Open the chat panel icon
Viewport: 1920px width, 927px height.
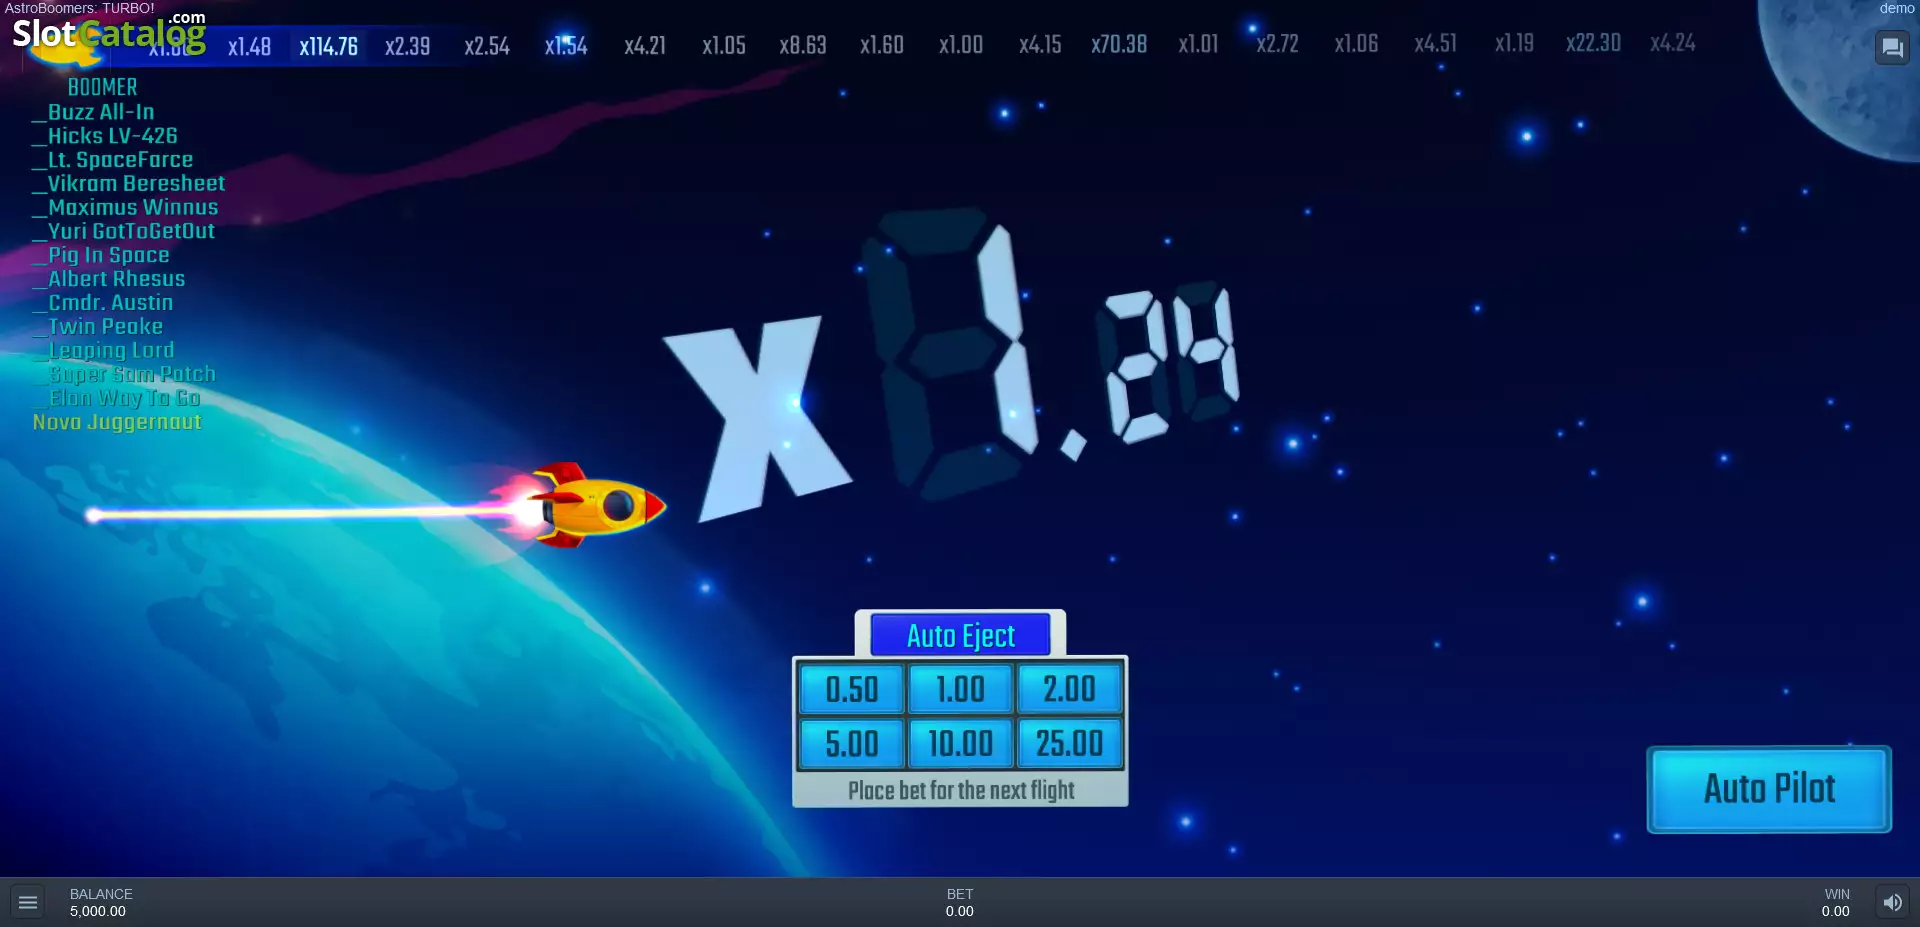coord(1892,48)
